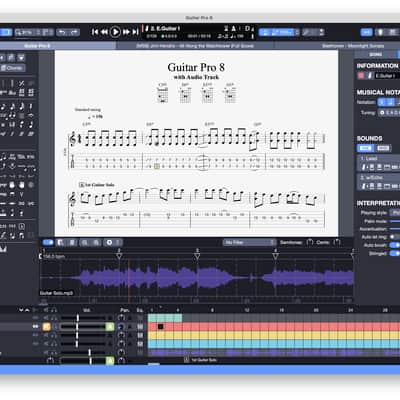Toggle the Stringed switch
This screenshot has width=400, height=400.
pyautogui.click(x=395, y=253)
